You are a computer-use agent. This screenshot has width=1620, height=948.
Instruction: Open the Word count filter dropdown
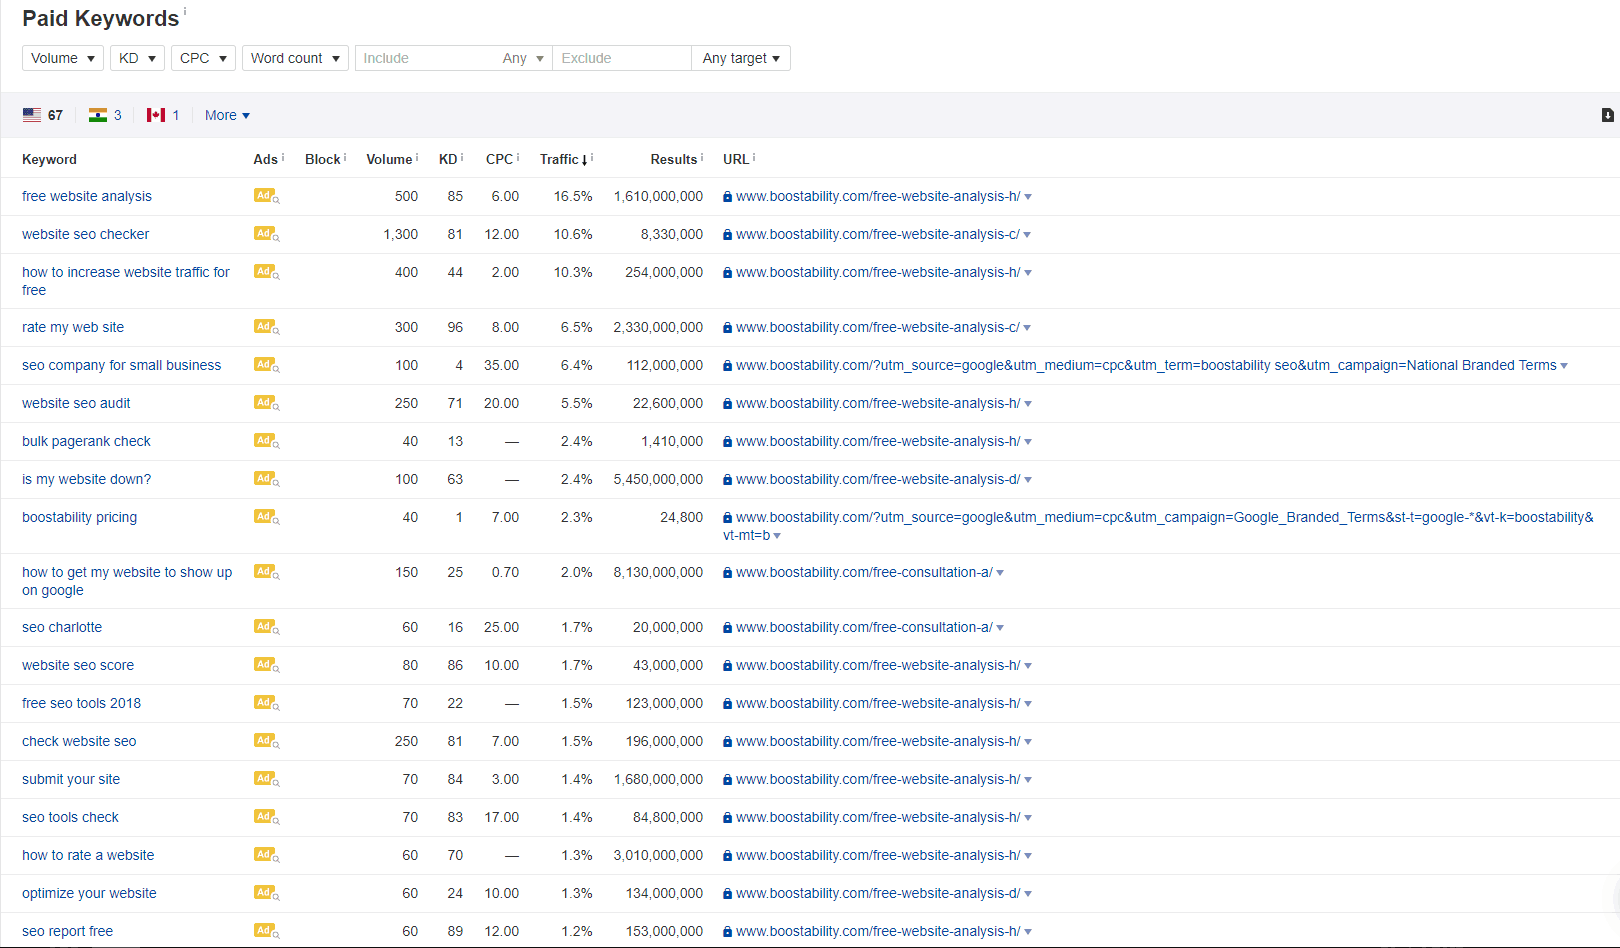[x=295, y=58]
